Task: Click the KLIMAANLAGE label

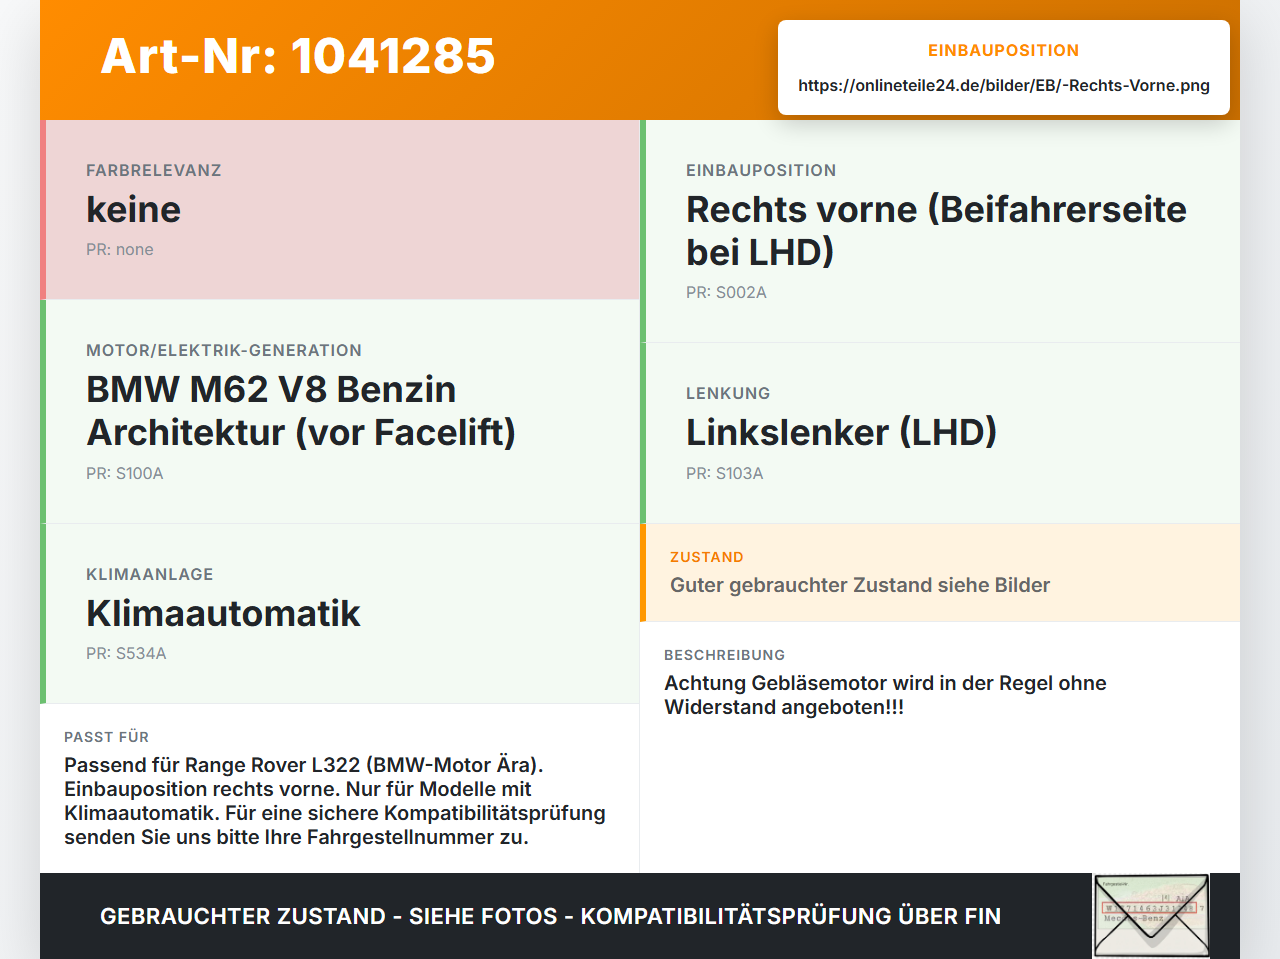Action: (x=150, y=574)
